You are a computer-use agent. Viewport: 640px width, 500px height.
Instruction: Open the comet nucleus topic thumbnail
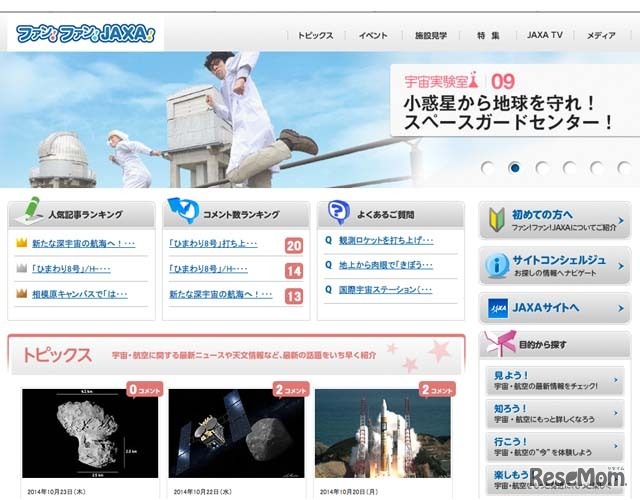click(x=90, y=433)
